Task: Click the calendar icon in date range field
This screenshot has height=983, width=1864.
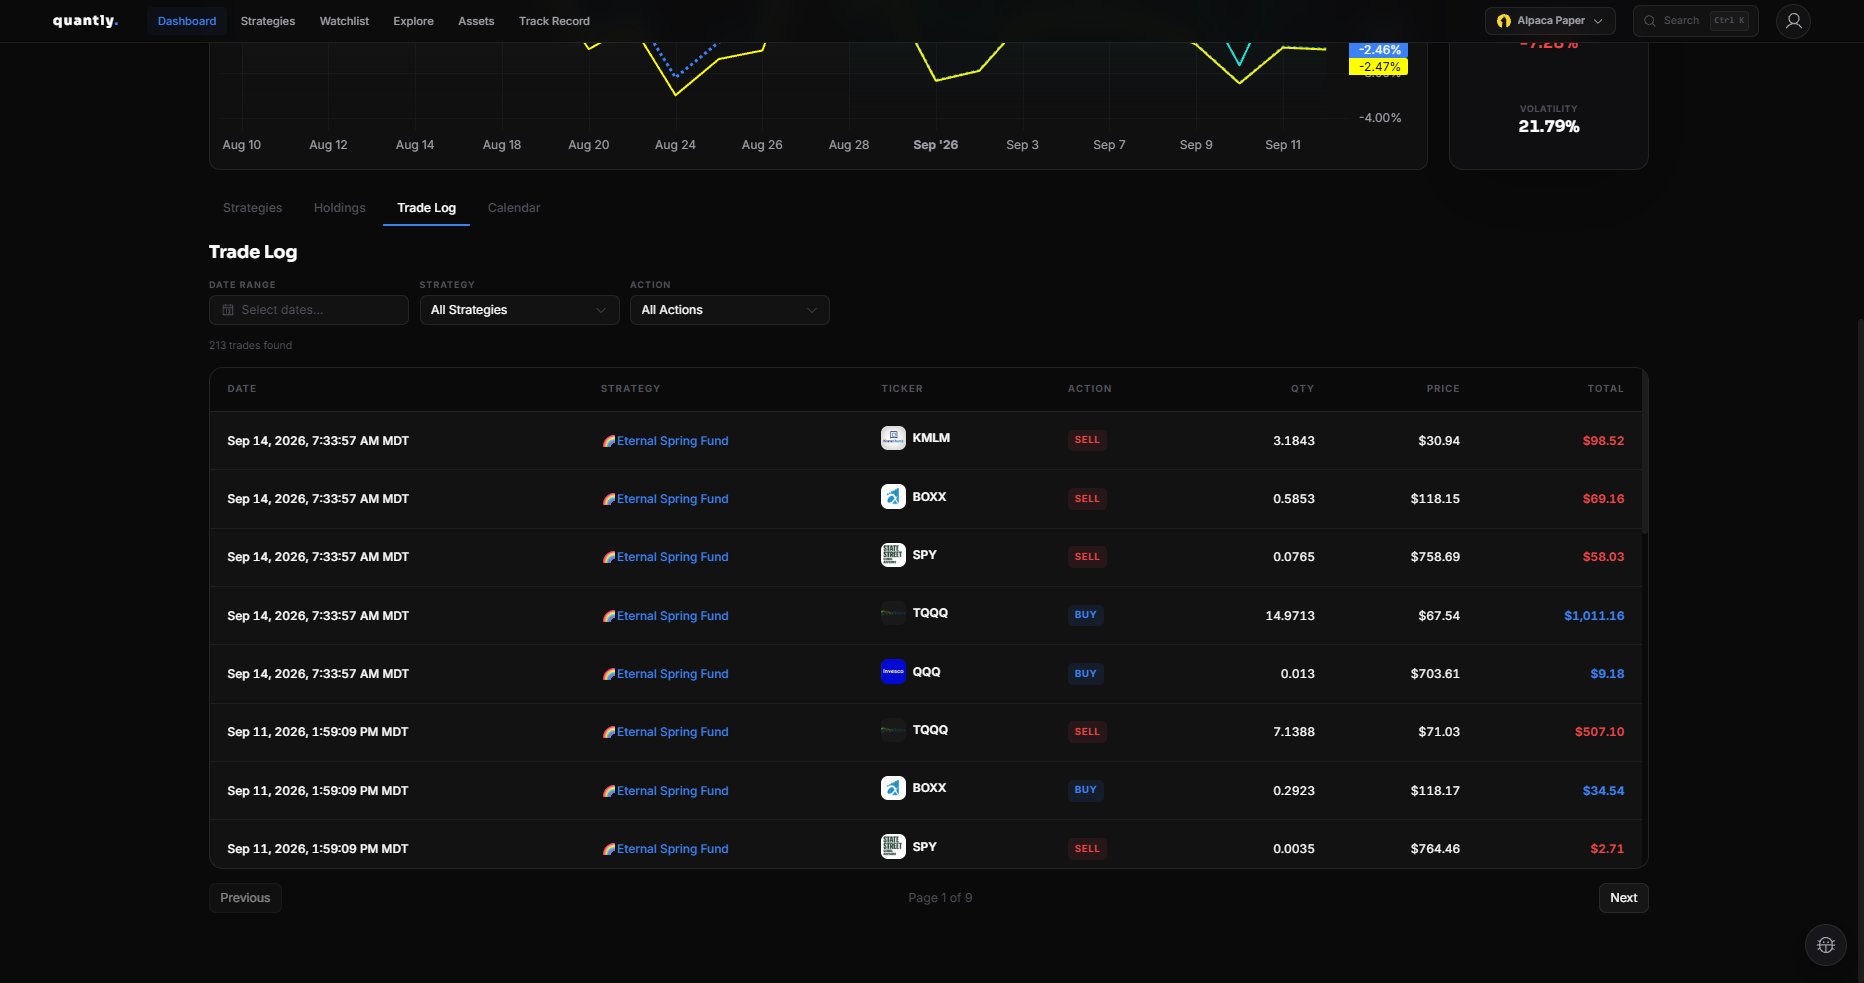Action: [x=228, y=310]
